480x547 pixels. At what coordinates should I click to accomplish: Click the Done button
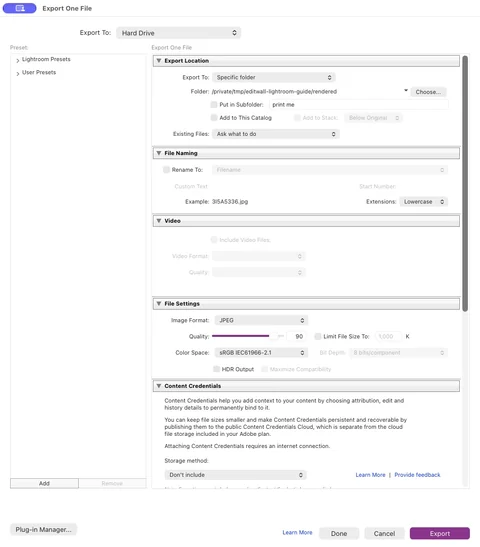(339, 533)
